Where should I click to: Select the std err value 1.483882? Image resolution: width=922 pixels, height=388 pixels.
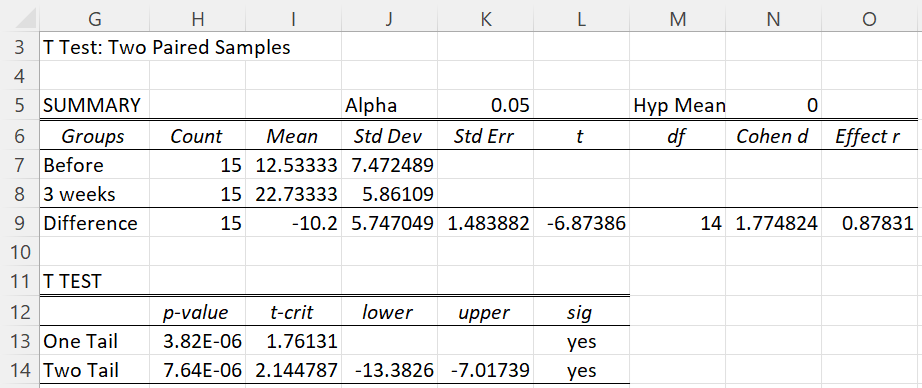[485, 223]
